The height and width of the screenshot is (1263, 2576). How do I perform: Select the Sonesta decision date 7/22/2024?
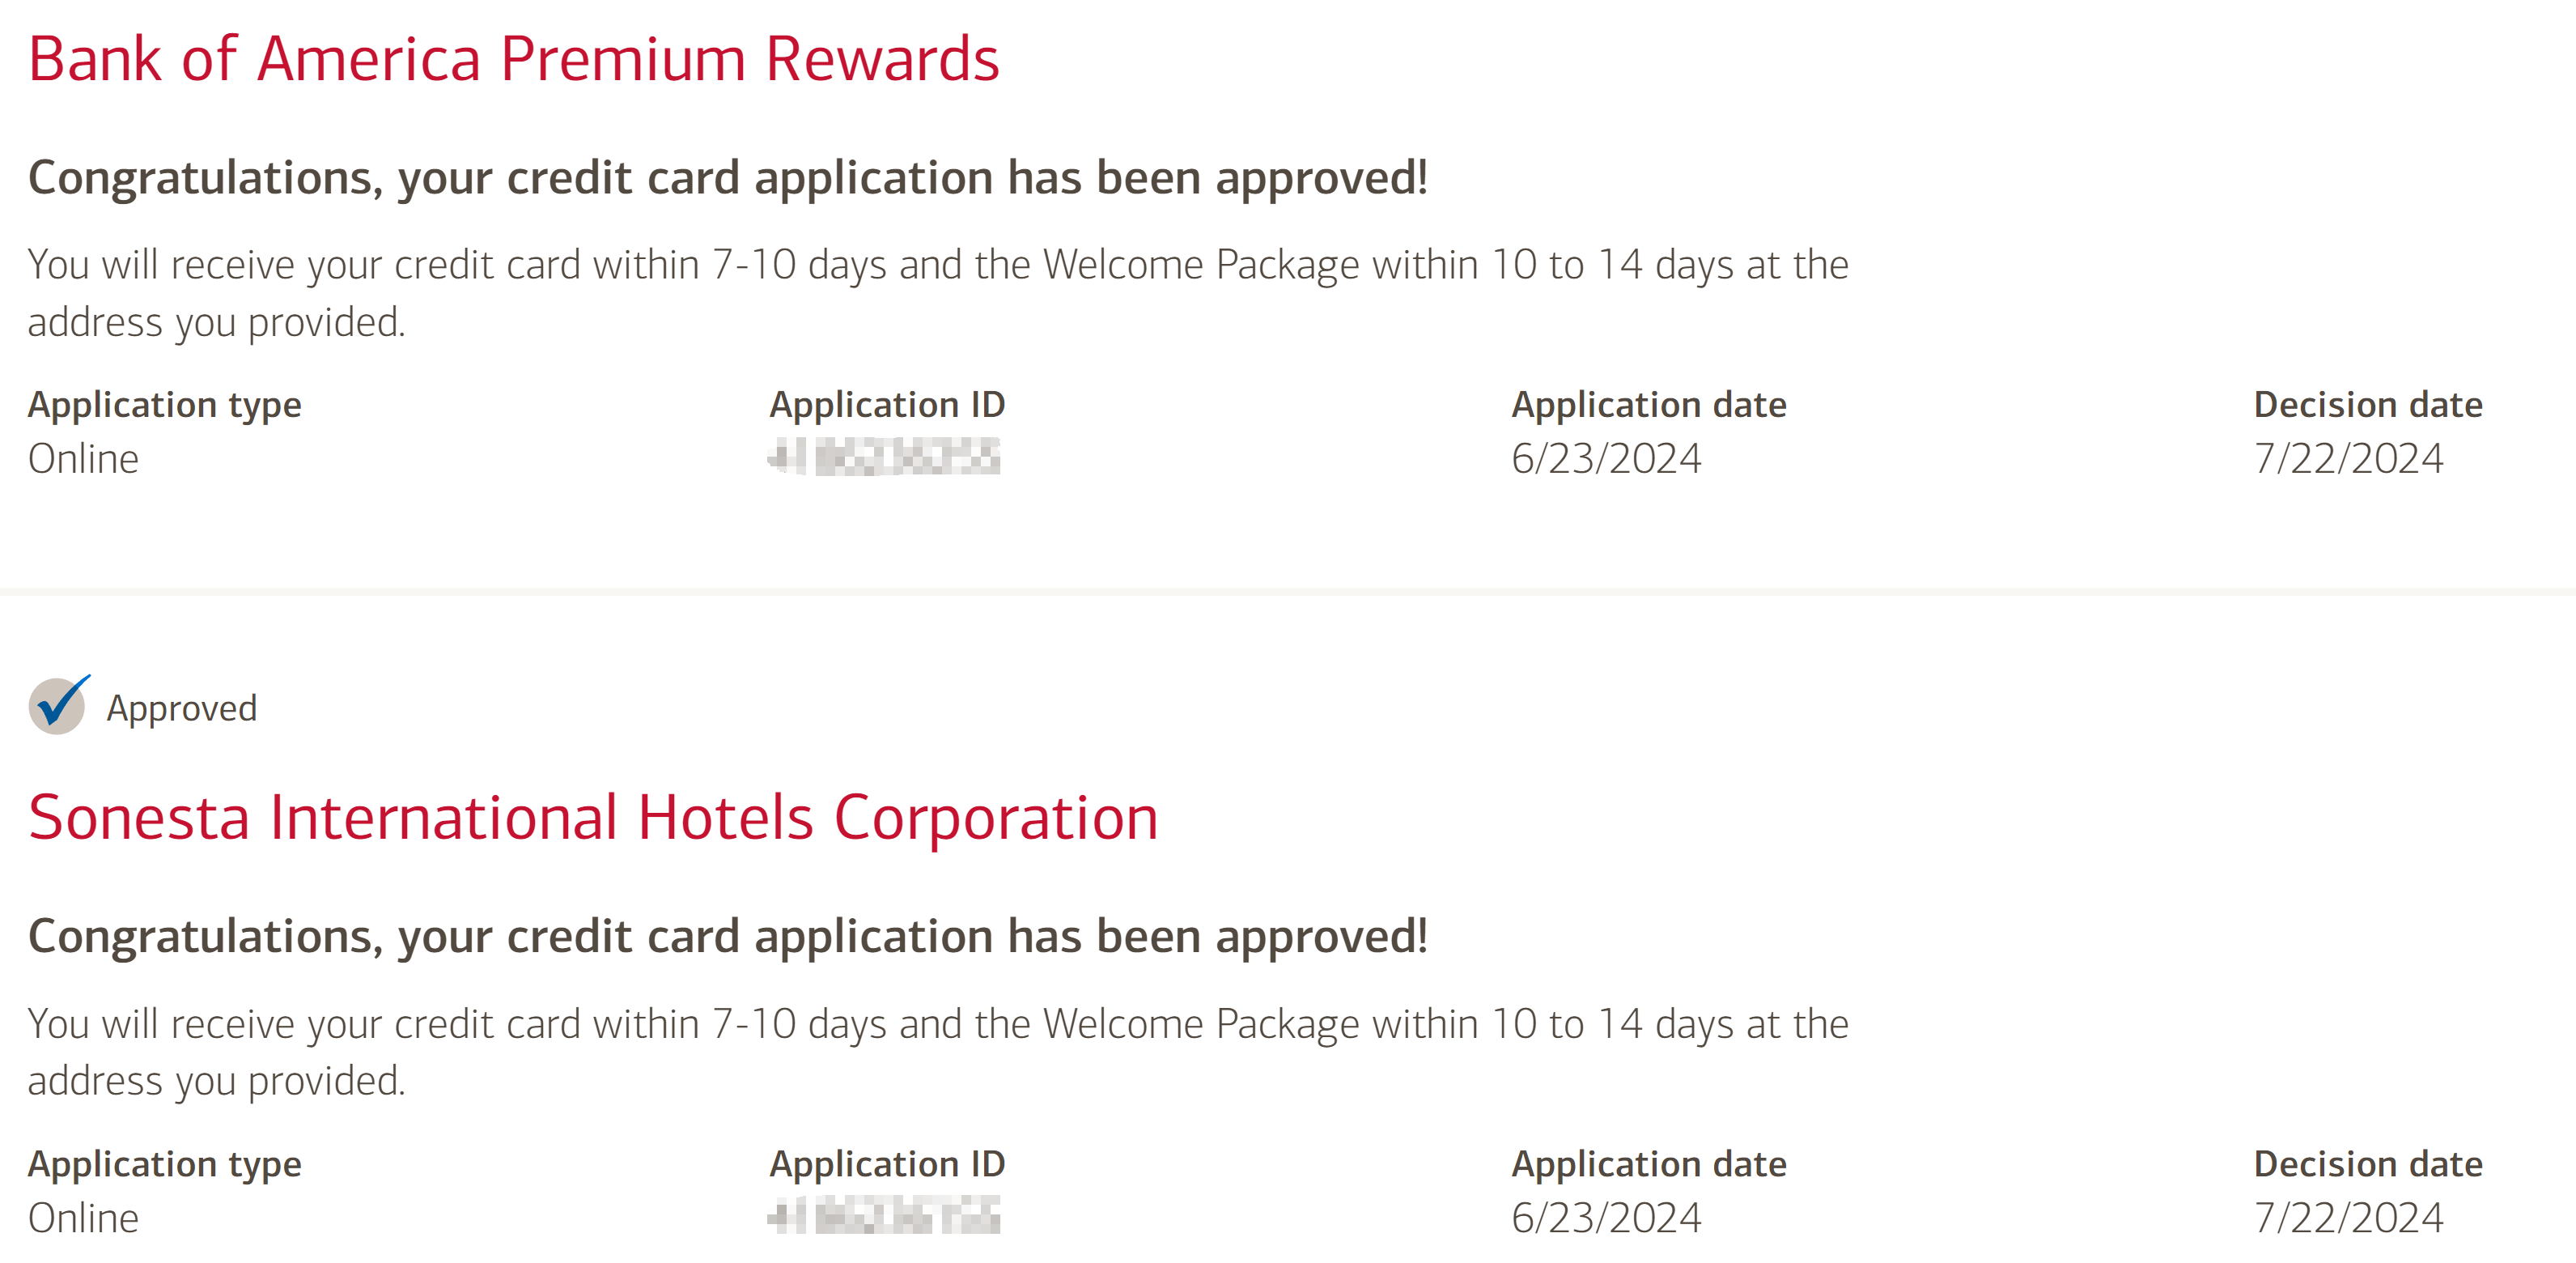(x=2348, y=1218)
